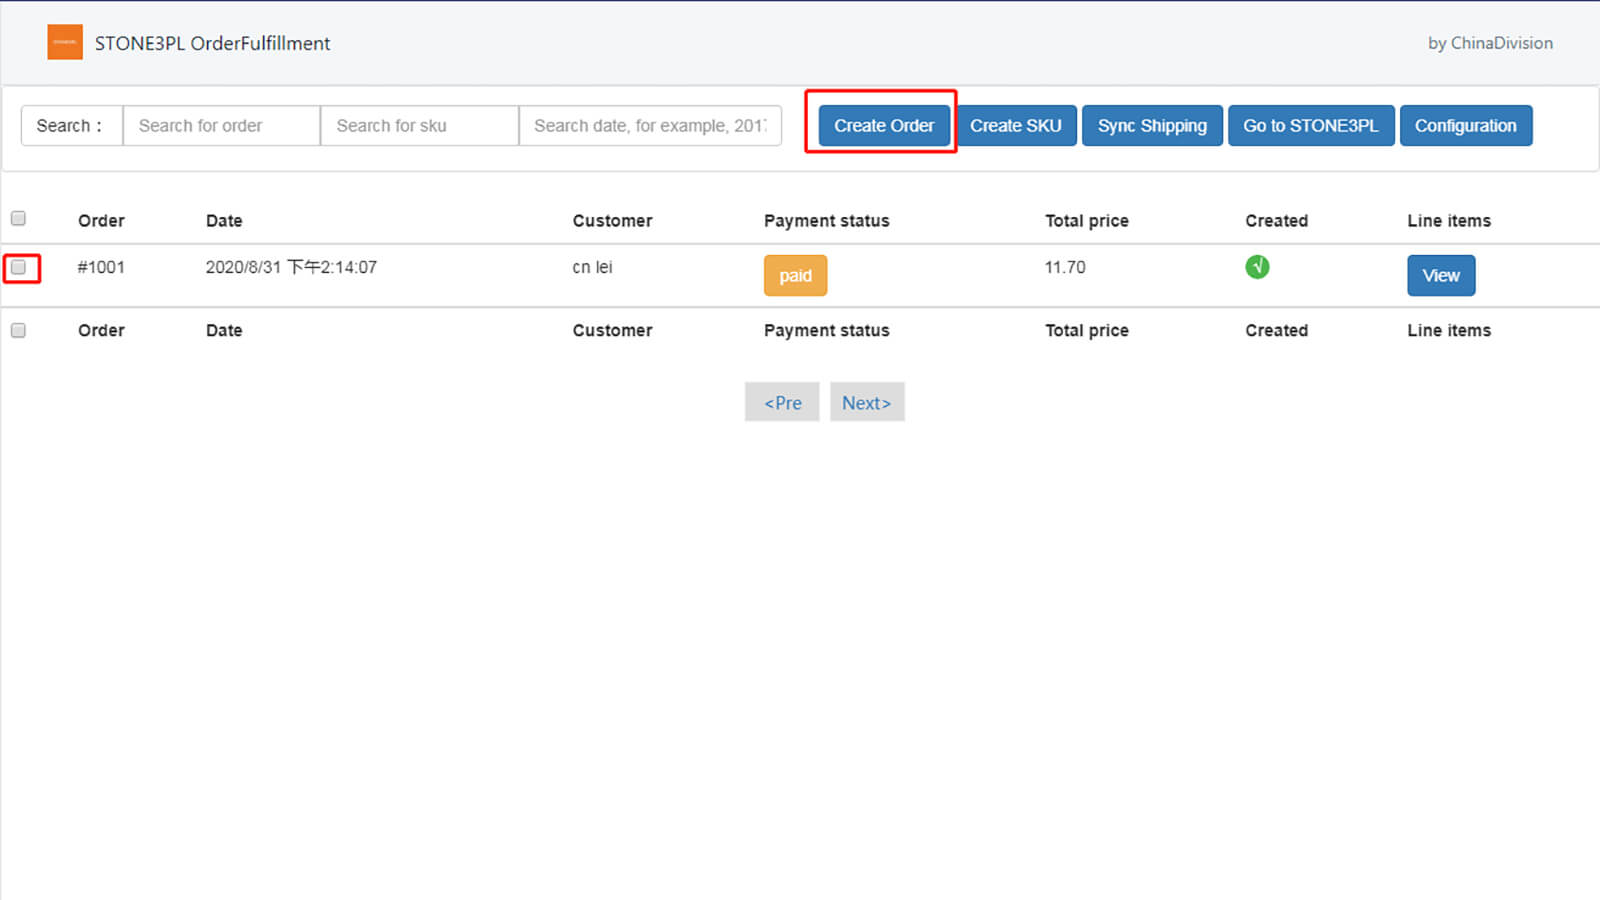Click the by ChinaDivision text
Screen dimensions: 1600x900
click(x=1490, y=43)
